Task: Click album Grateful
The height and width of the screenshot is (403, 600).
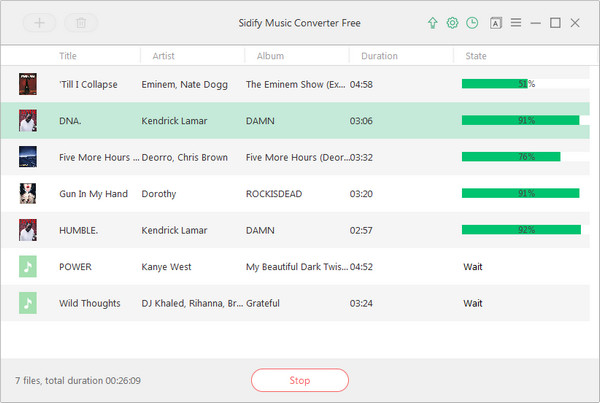Action: click(262, 303)
